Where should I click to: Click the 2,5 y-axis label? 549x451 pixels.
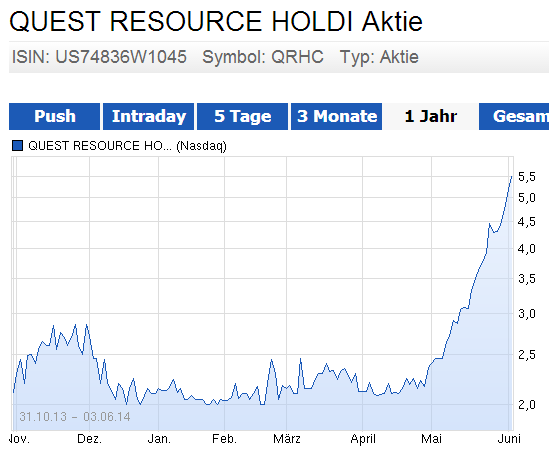click(x=527, y=355)
